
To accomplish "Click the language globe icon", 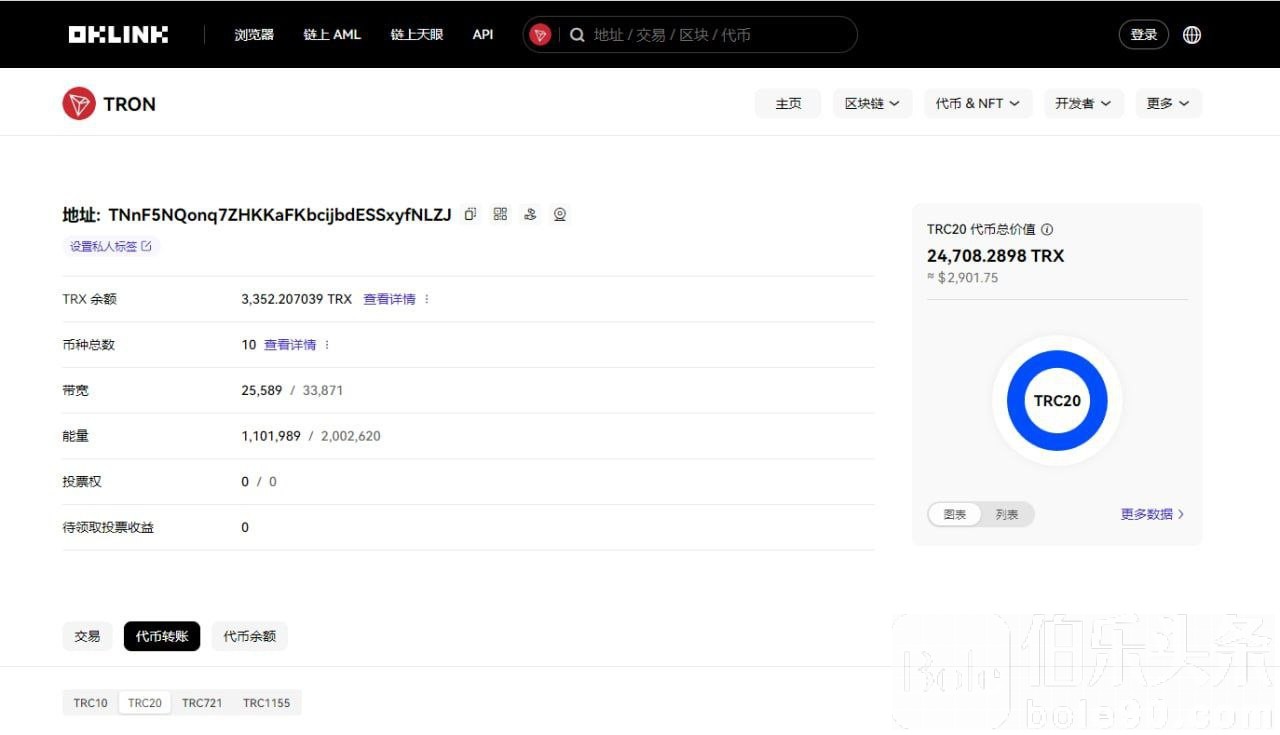I will pos(1192,35).
